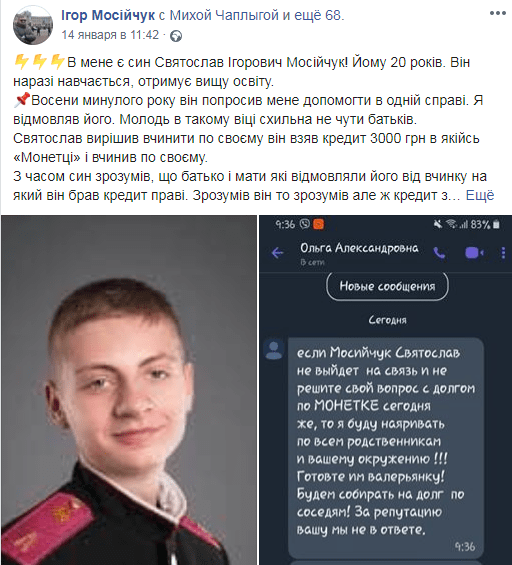Screen dimensions: 512x565
Task: Click the public globe privacy icon
Action: (176, 36)
